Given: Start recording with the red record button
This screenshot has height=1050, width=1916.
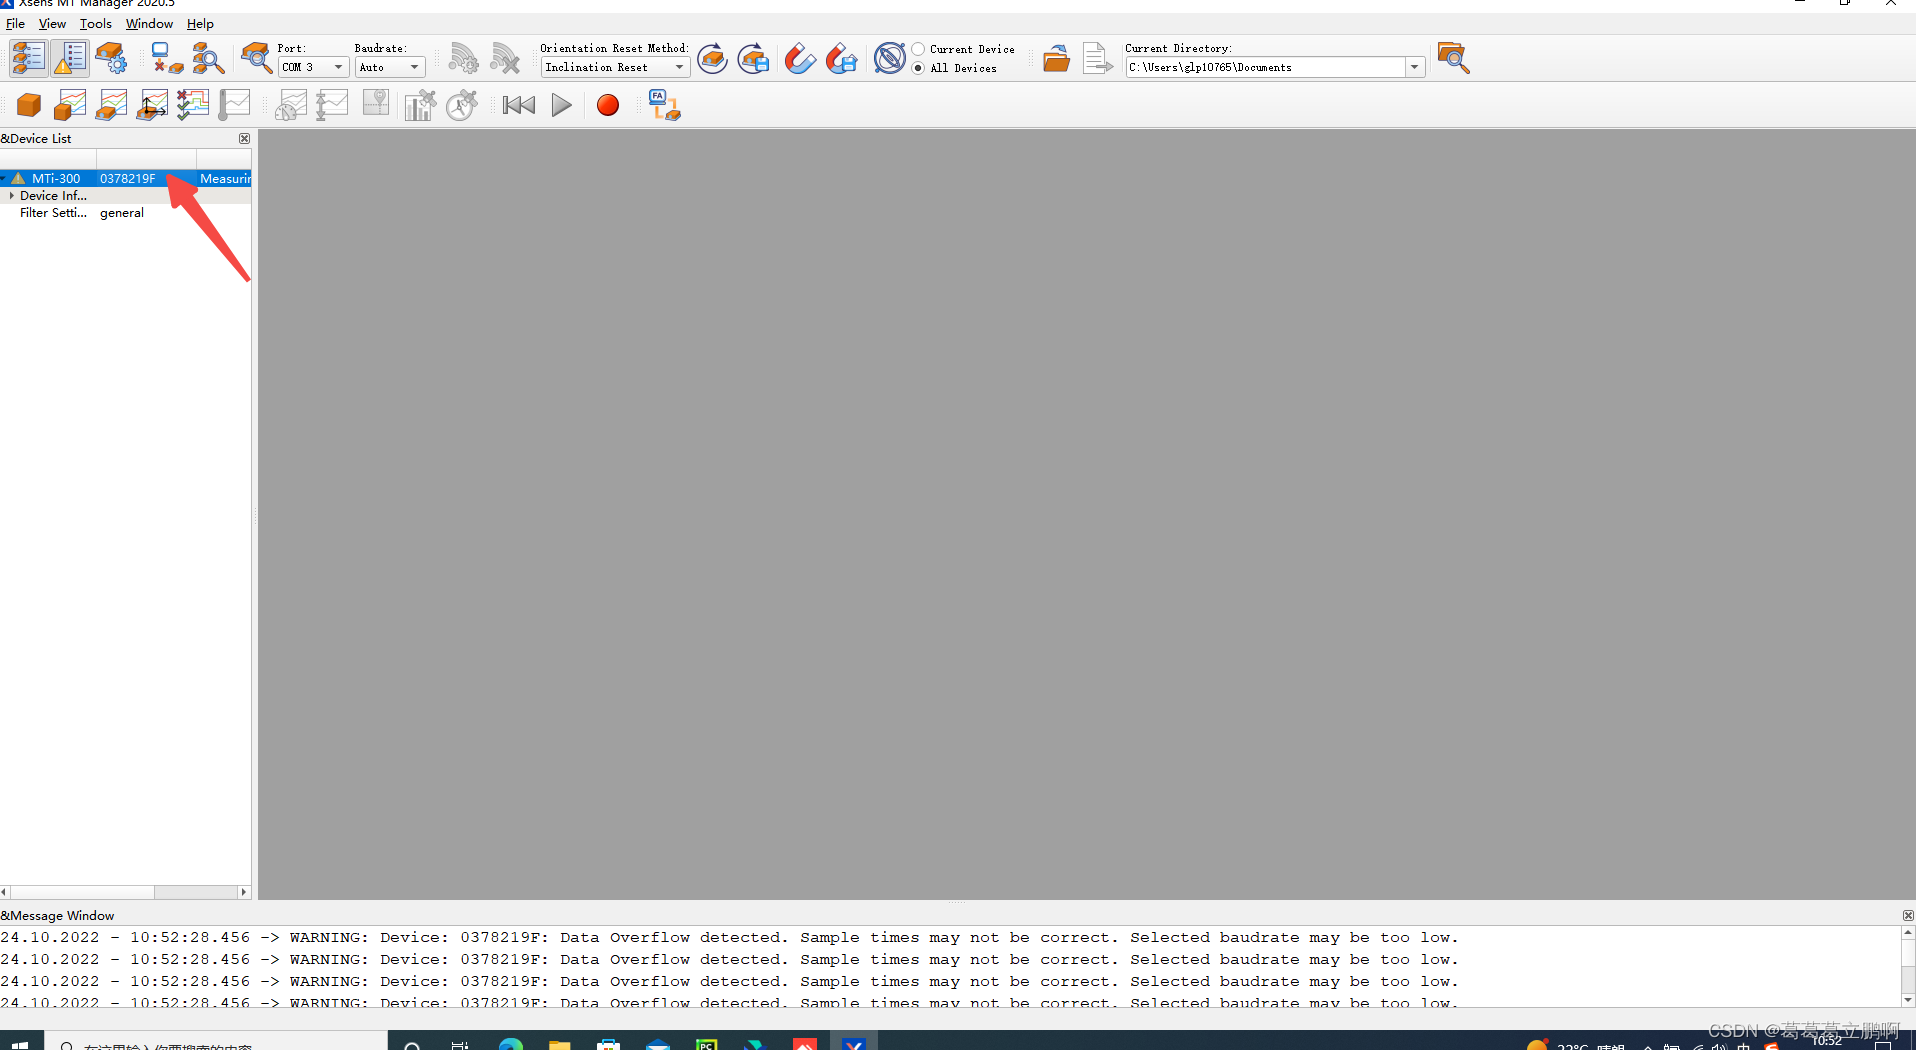Looking at the screenshot, I should tap(608, 105).
